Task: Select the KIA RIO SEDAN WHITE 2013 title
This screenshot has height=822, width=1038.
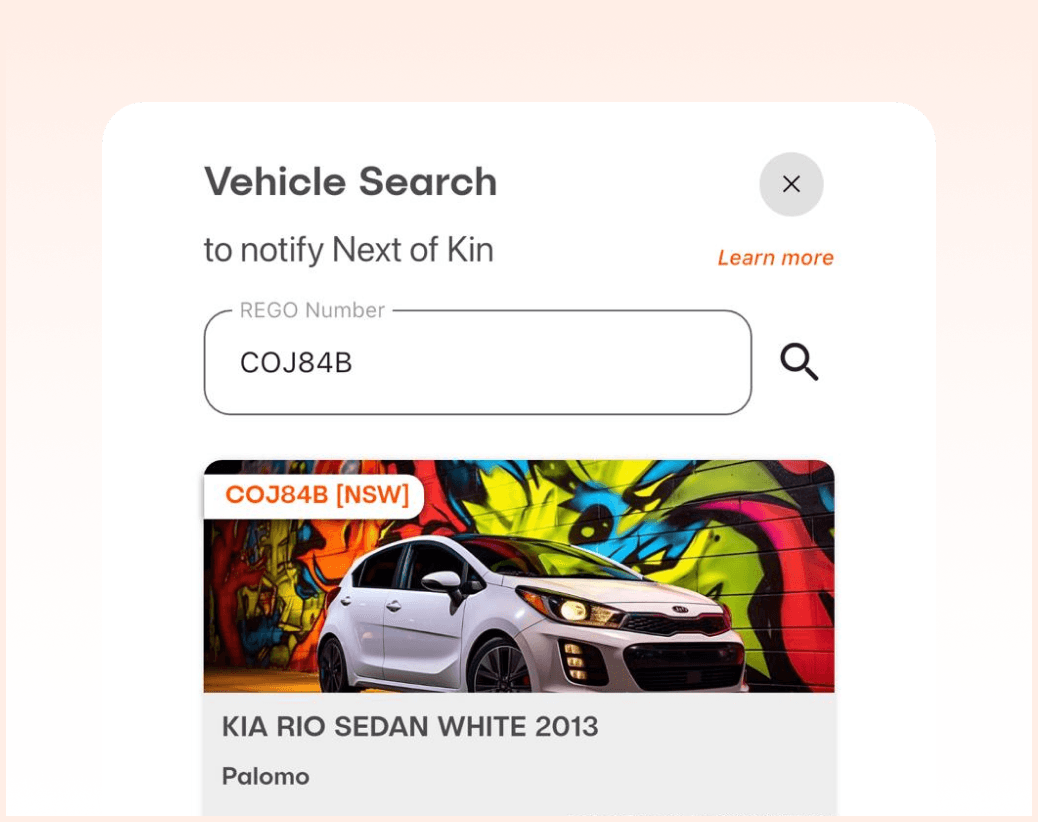Action: pos(410,727)
